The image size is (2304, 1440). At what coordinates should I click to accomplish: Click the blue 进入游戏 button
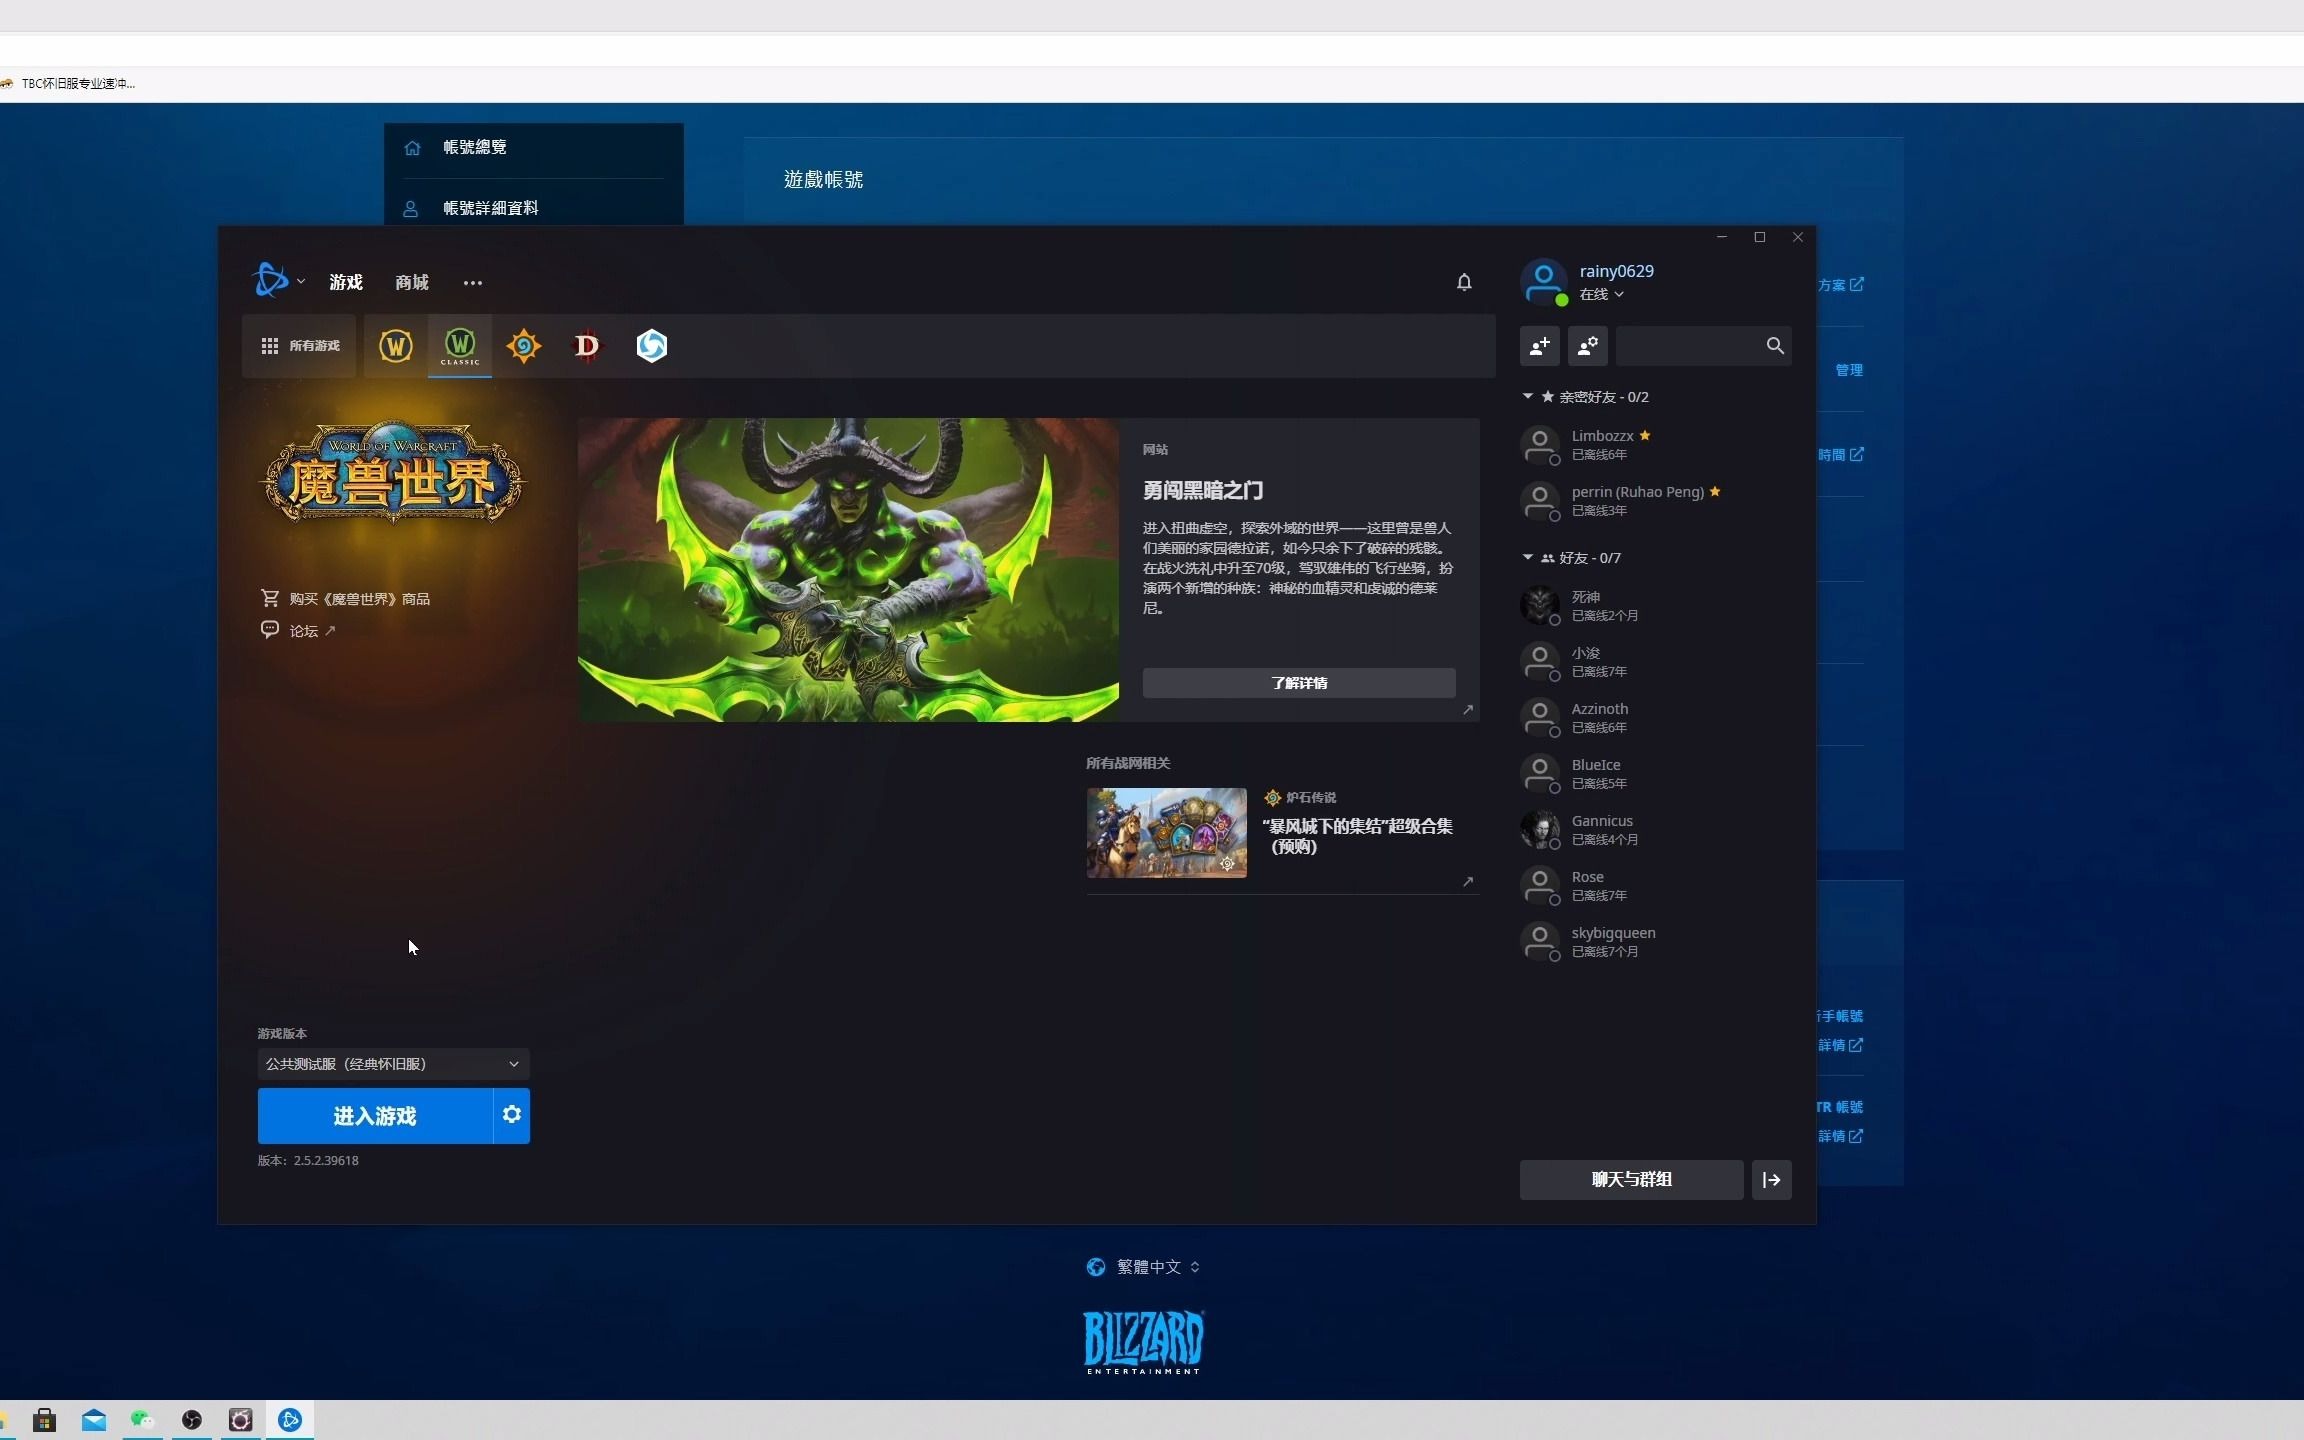coord(375,1116)
